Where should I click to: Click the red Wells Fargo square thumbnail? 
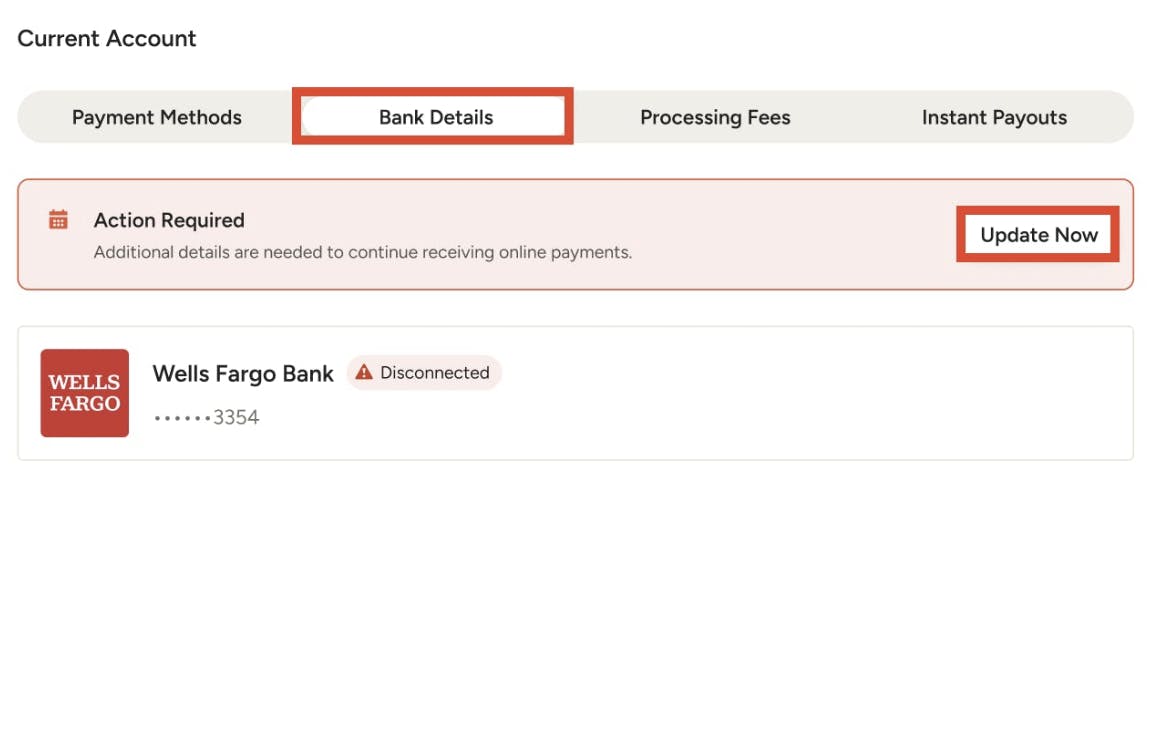84,392
